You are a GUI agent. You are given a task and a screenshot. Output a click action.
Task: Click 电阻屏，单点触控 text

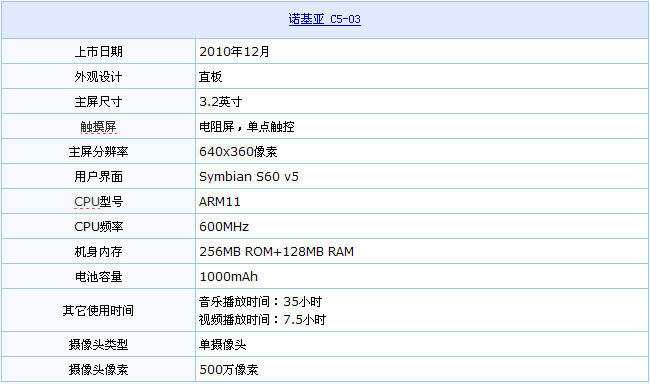[247, 126]
